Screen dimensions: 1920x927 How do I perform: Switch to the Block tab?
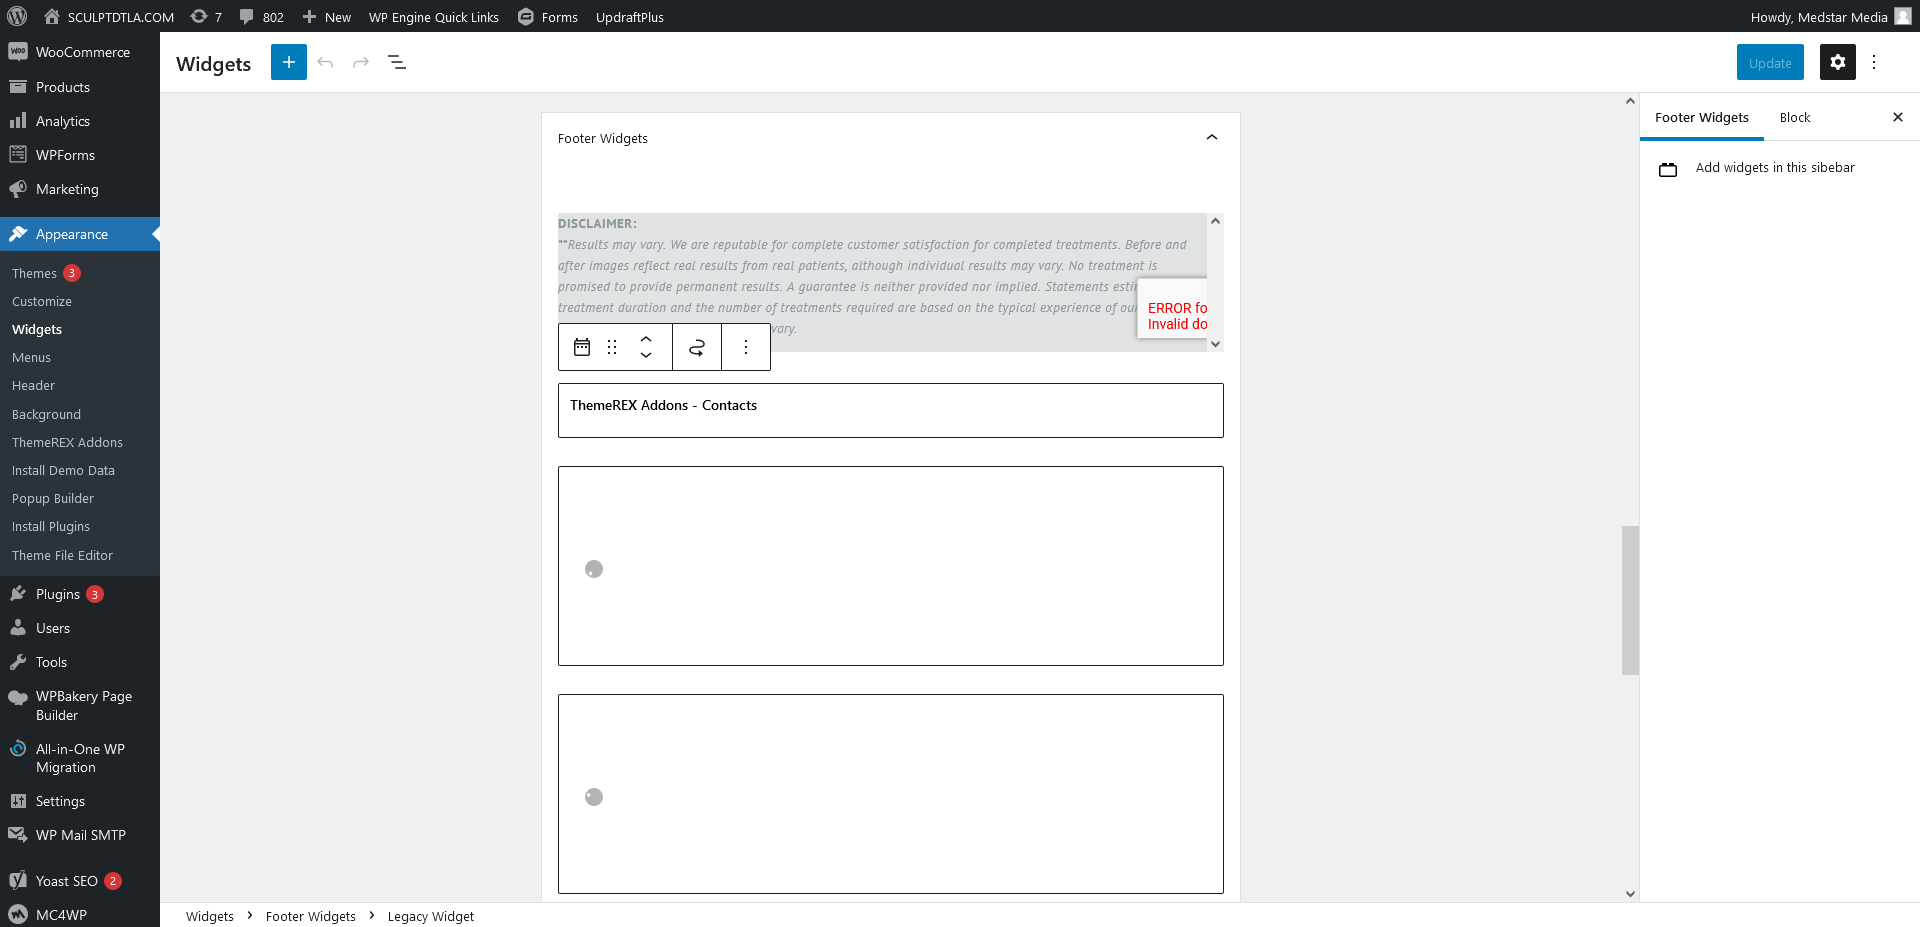(x=1795, y=117)
